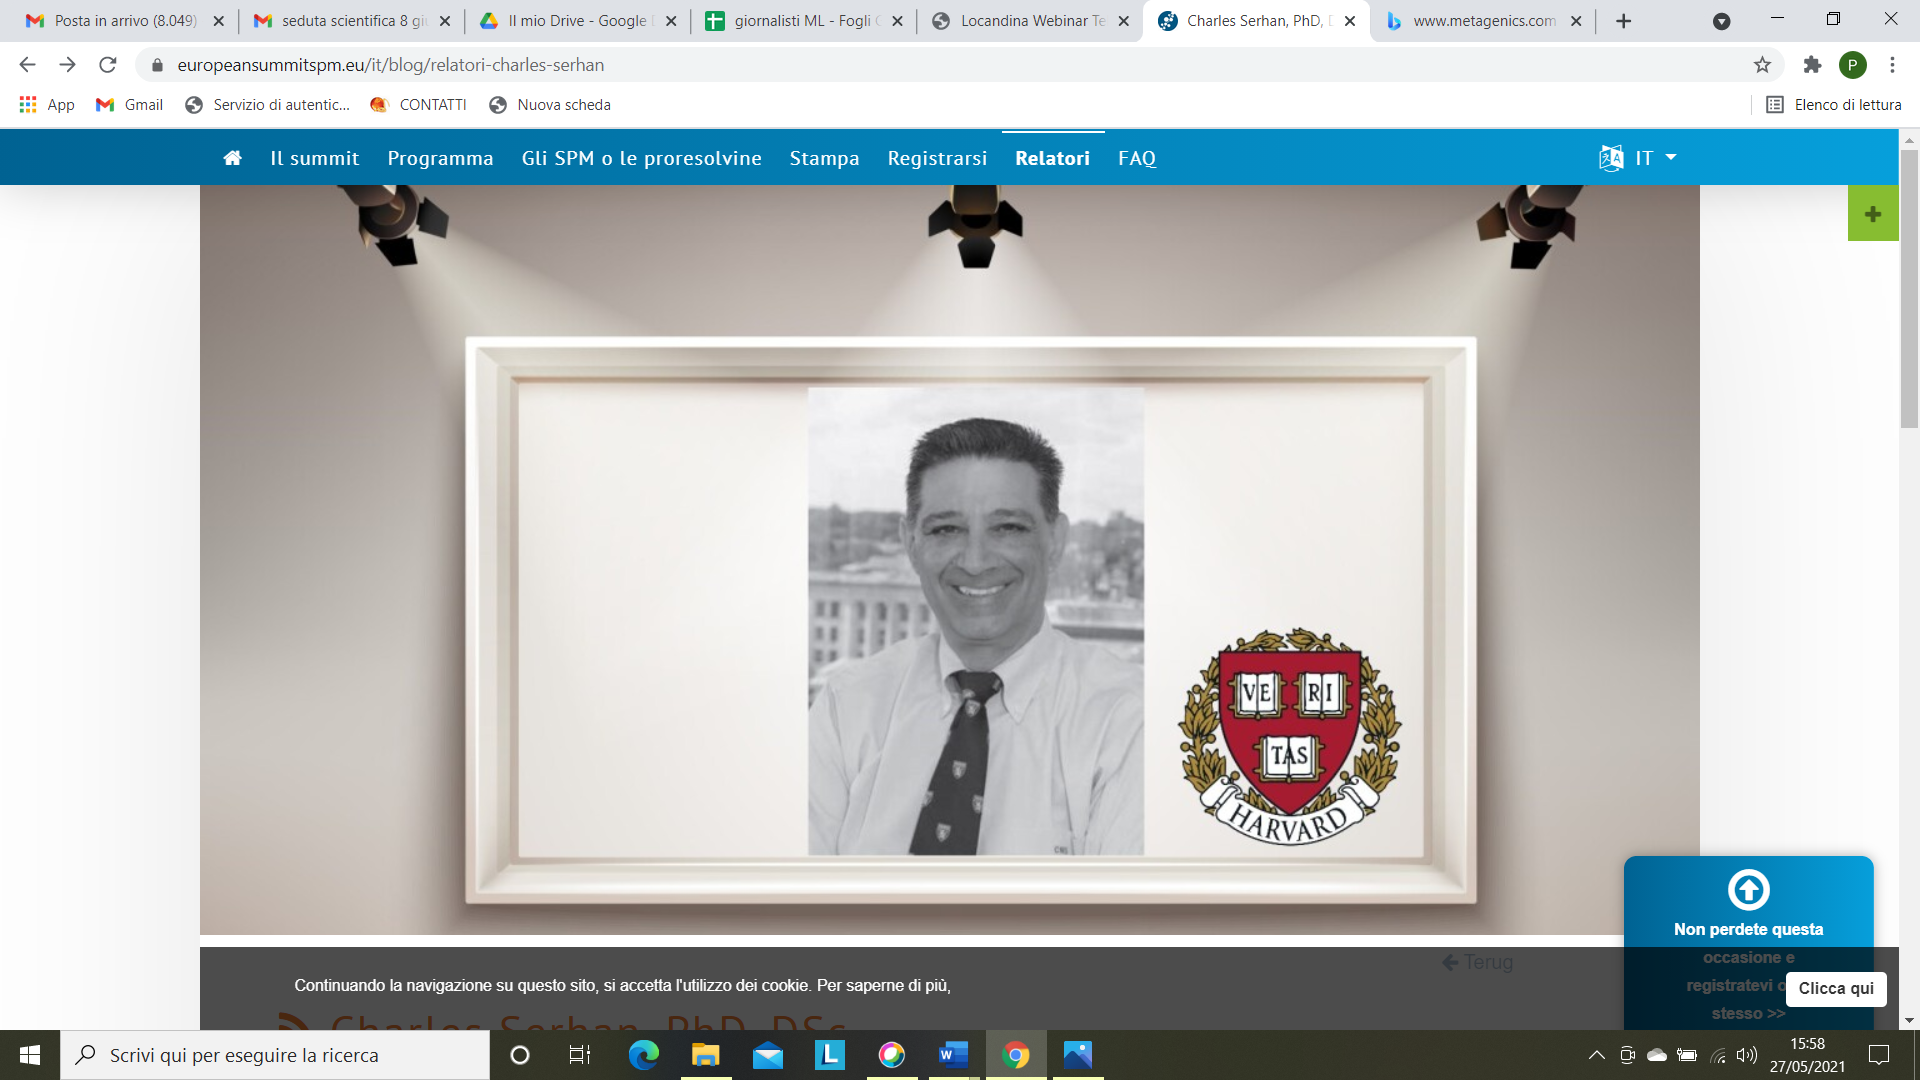Click the green plus side button
1920x1080 pixels.
point(1873,214)
